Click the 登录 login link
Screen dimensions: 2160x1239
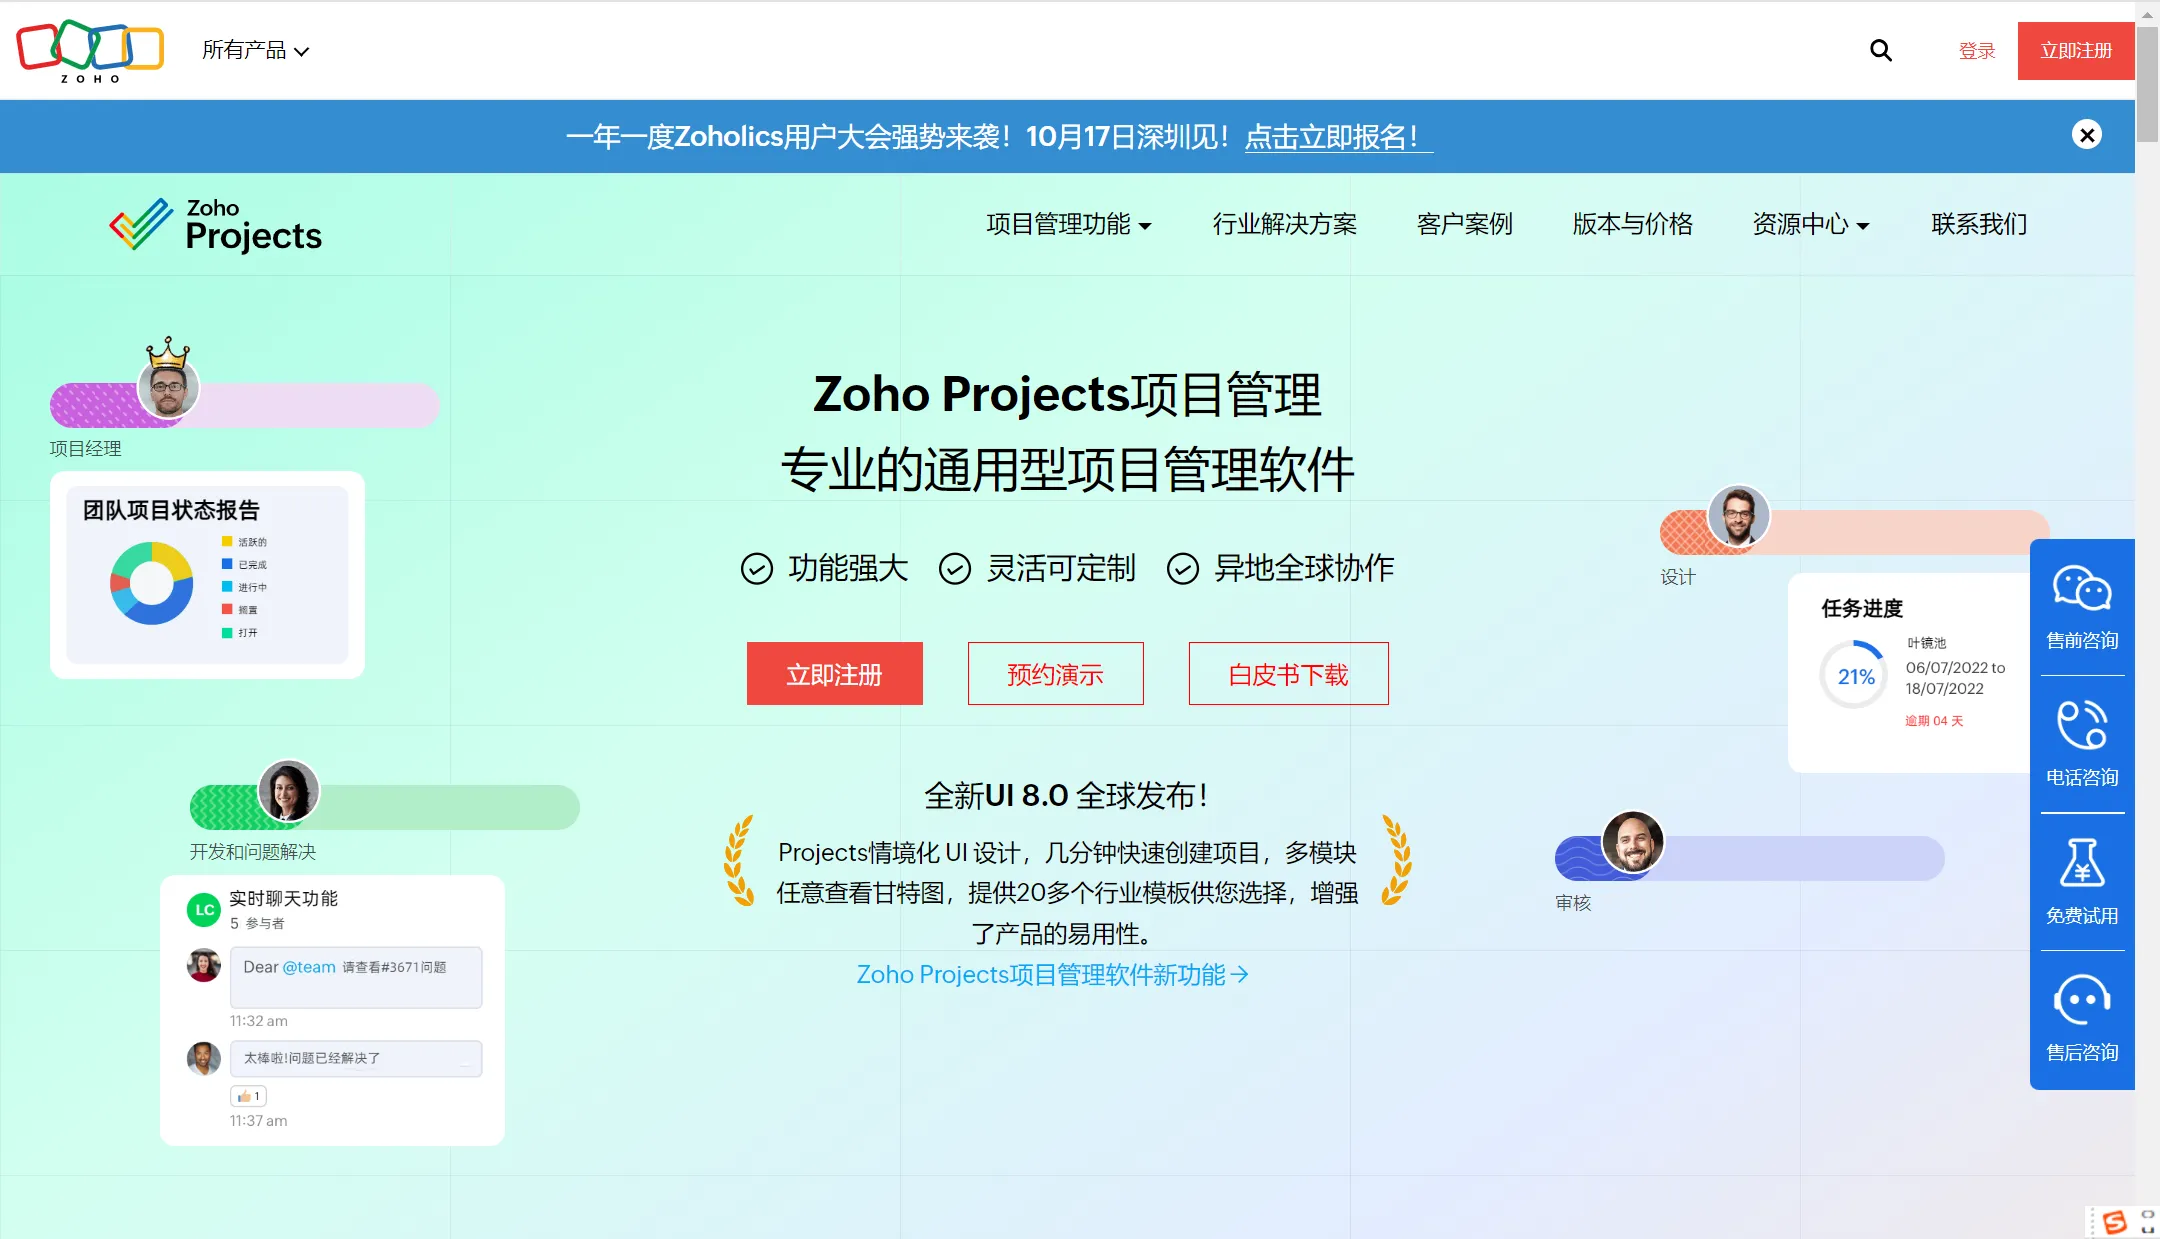1977,51
